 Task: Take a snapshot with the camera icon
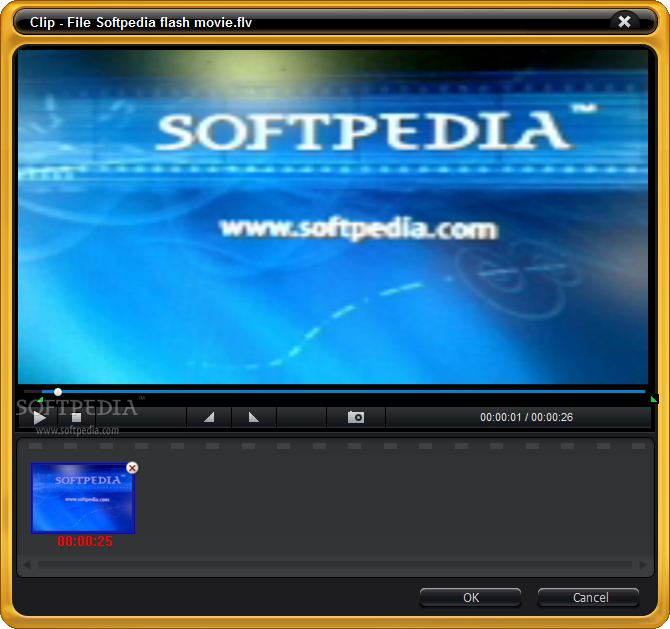click(356, 417)
